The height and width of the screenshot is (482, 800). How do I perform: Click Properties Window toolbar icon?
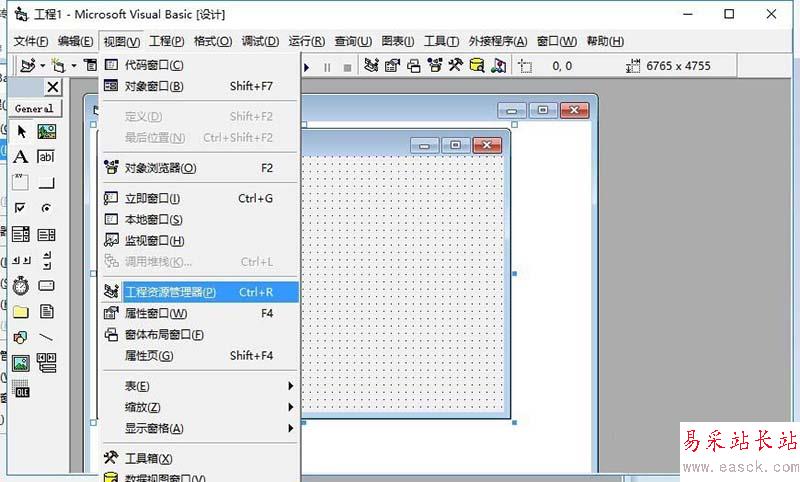[392, 66]
